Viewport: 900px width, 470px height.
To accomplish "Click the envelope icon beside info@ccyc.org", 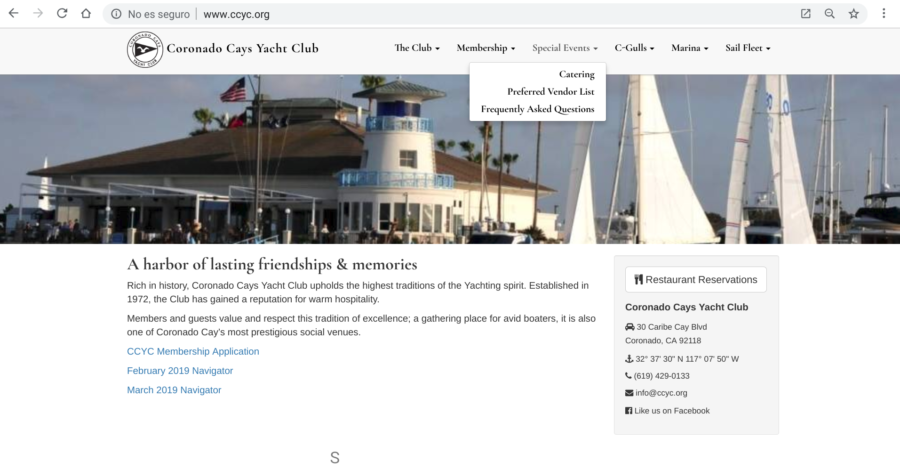I will coord(629,393).
